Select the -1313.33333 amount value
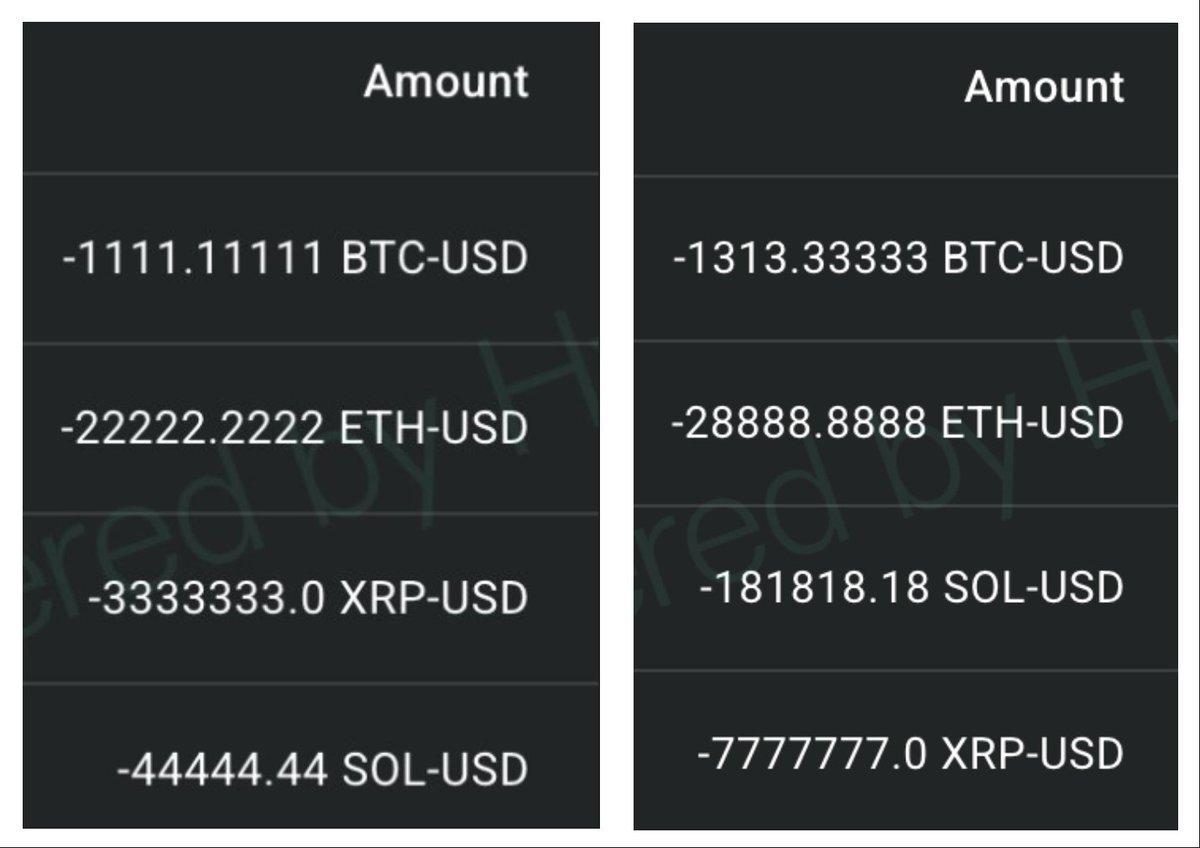1200x848 pixels. tap(801, 259)
